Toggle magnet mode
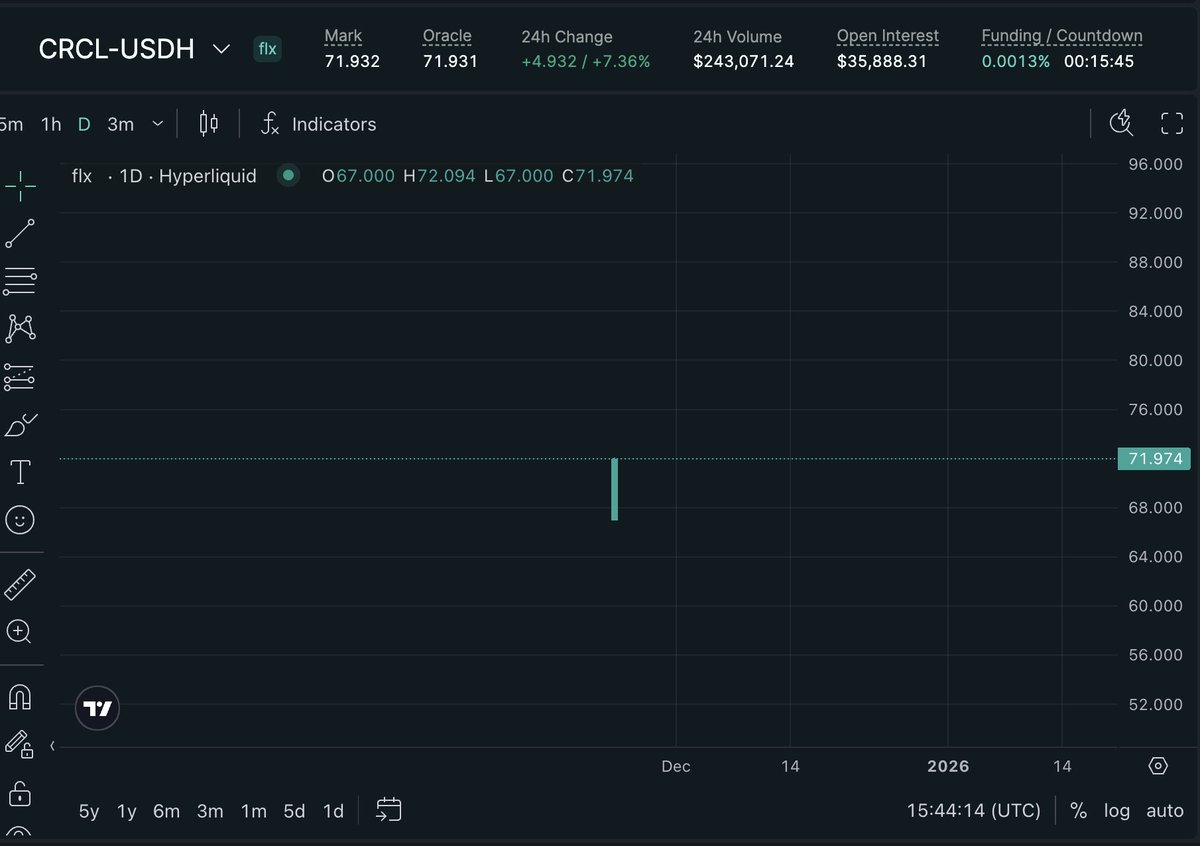This screenshot has height=846, width=1200. pyautogui.click(x=20, y=696)
